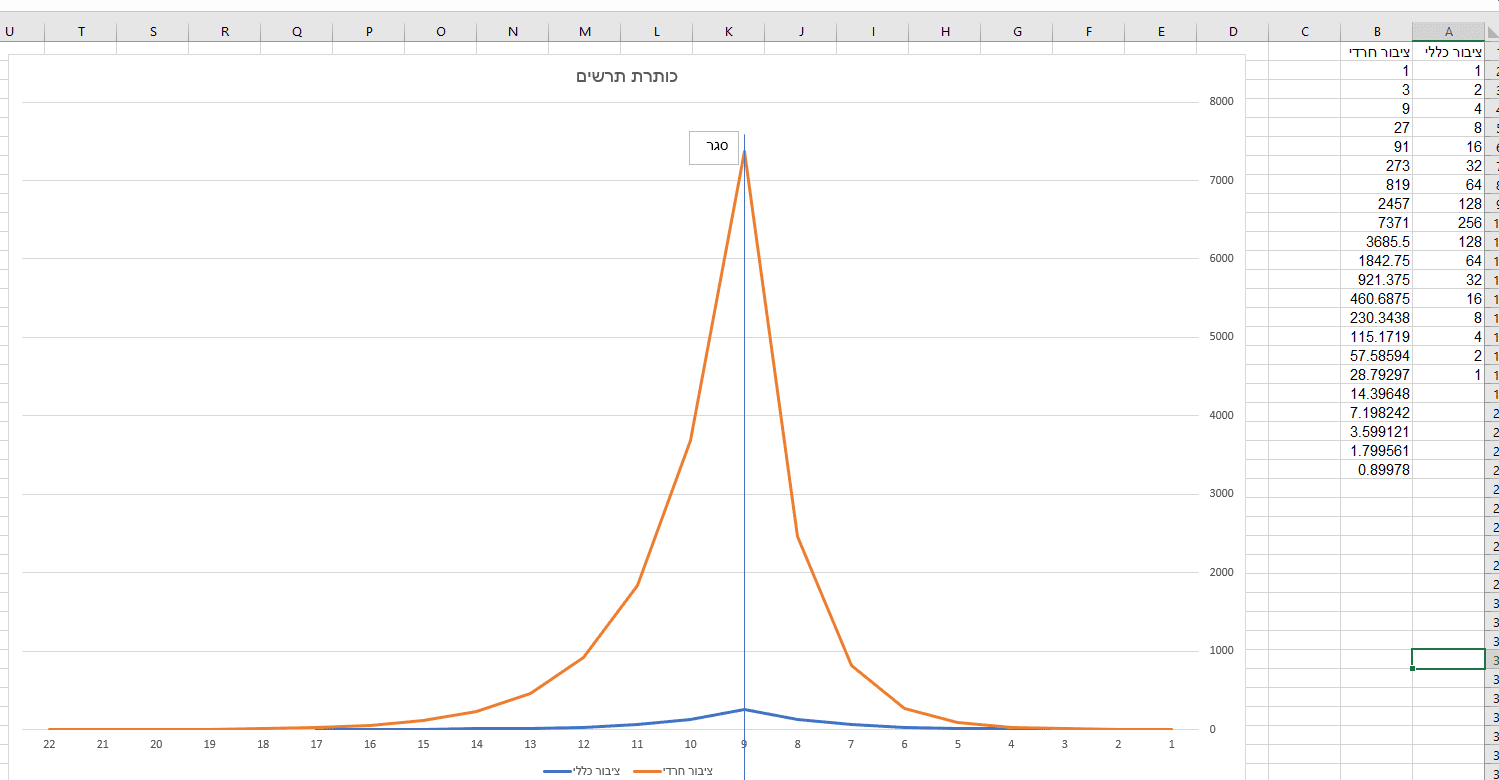Click the 5000 label on the vertical axis
Screen dimensions: 1499x780
[1221, 337]
